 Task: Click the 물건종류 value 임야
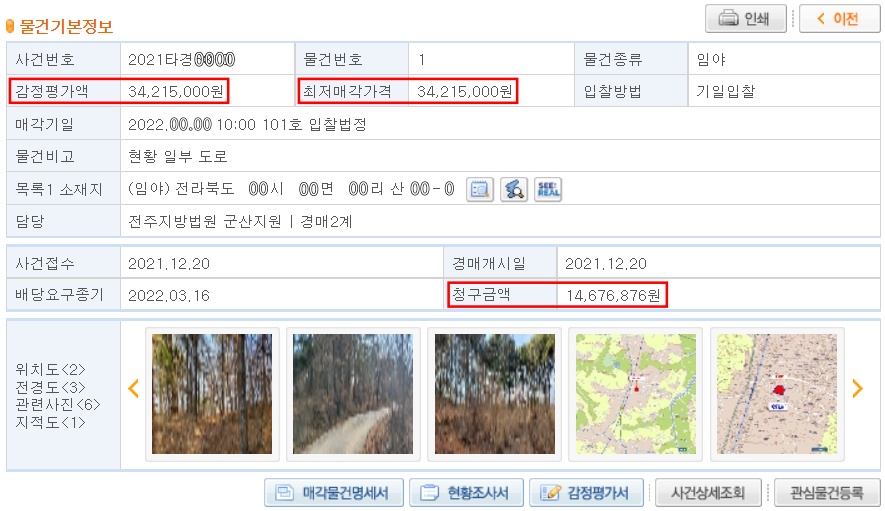[x=711, y=59]
